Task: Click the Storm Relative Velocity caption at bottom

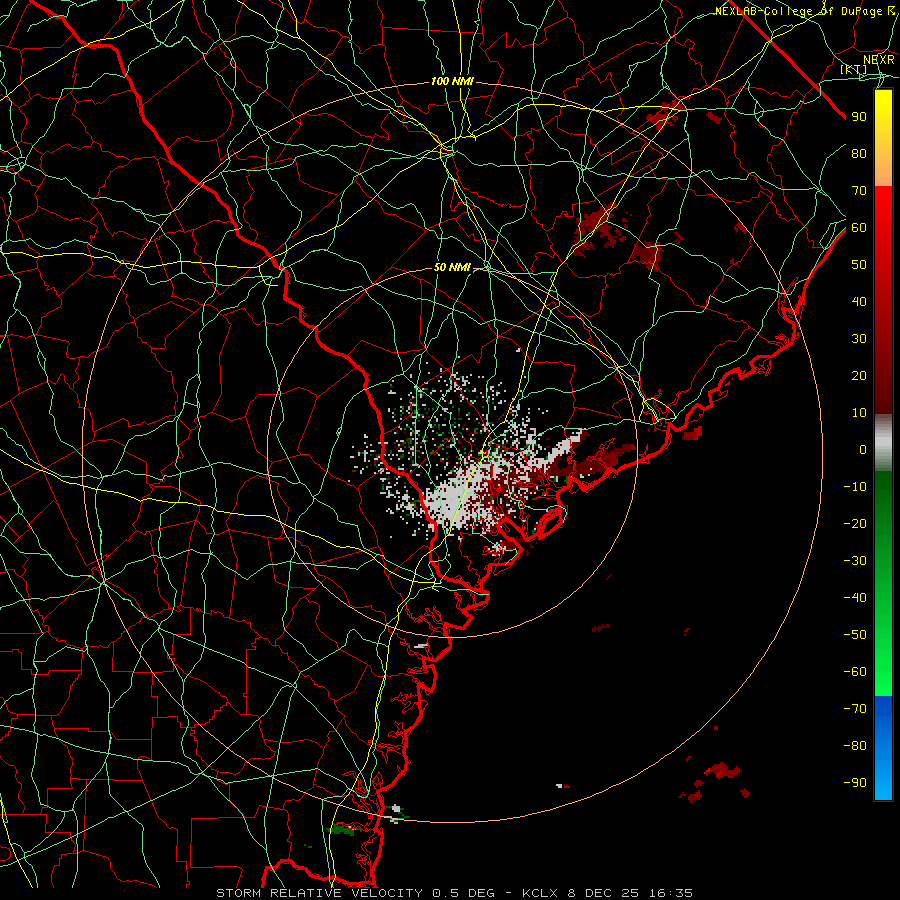Action: (x=455, y=893)
